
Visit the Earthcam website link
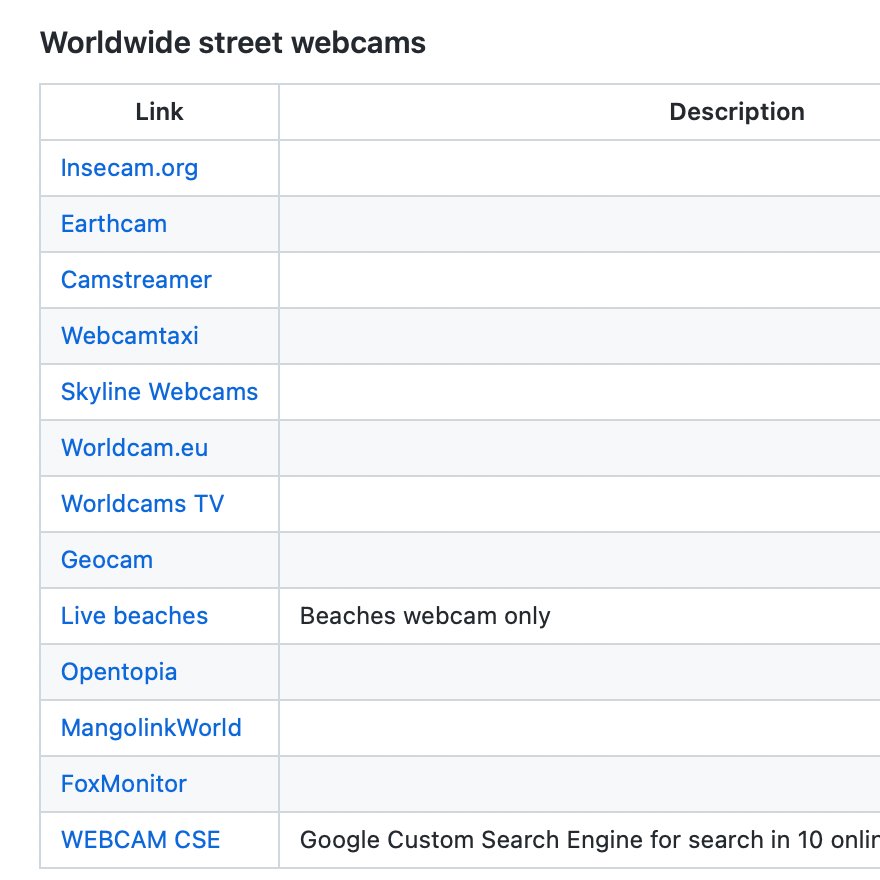(x=113, y=224)
